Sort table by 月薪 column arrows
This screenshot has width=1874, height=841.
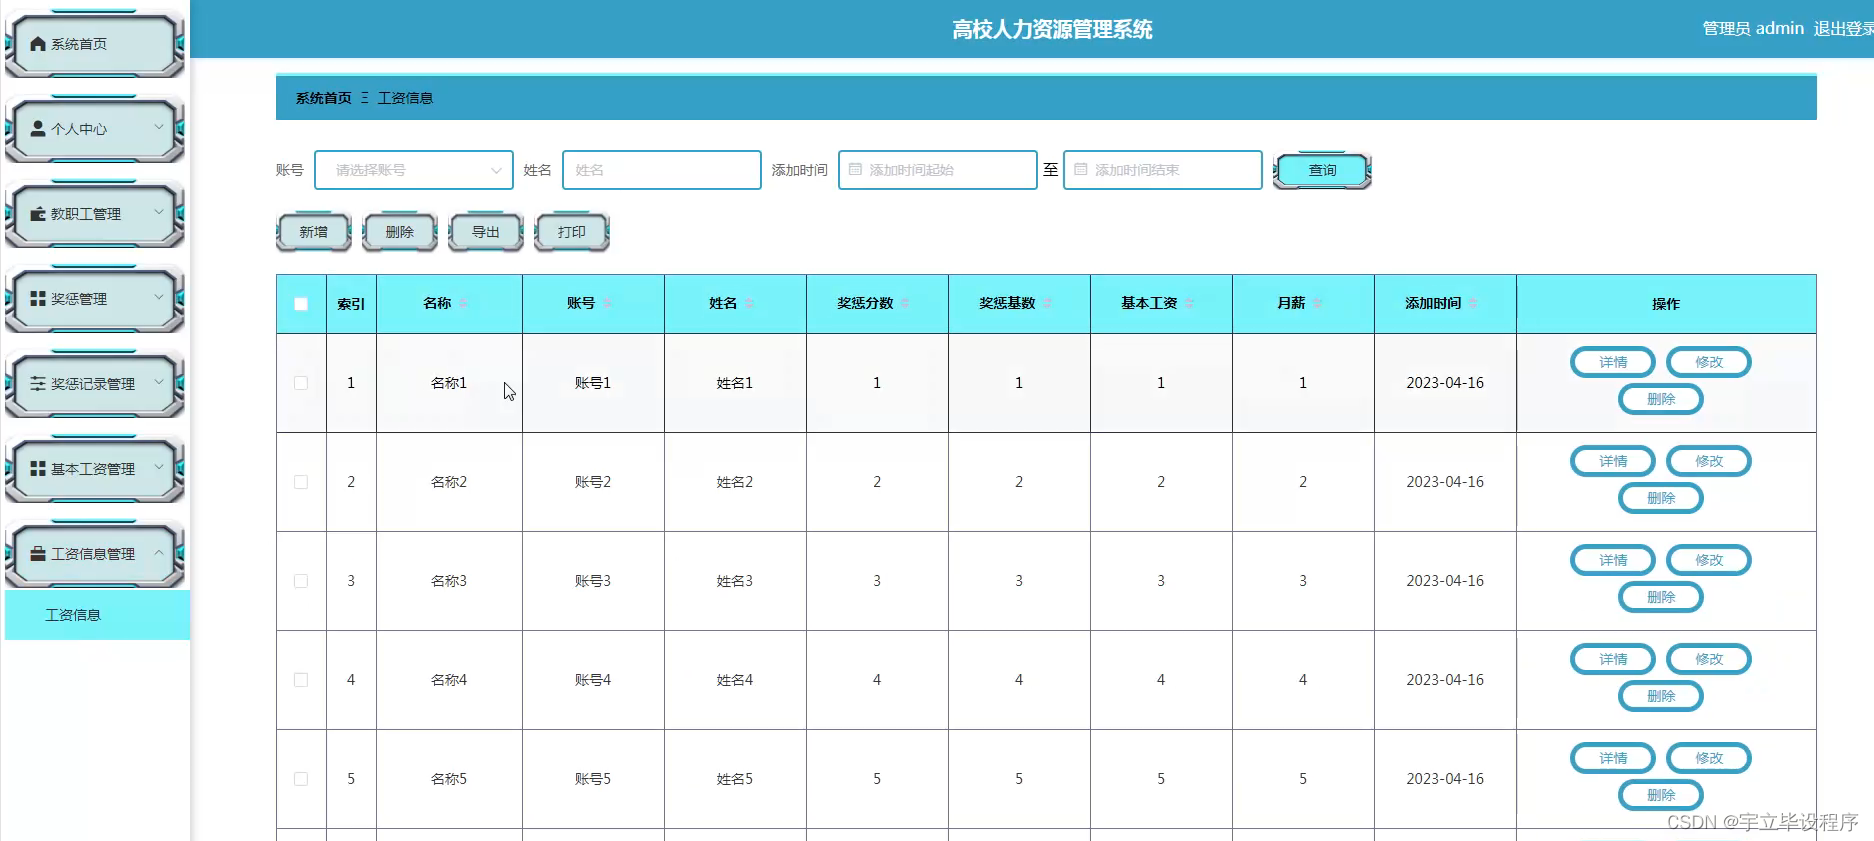pos(1317,303)
